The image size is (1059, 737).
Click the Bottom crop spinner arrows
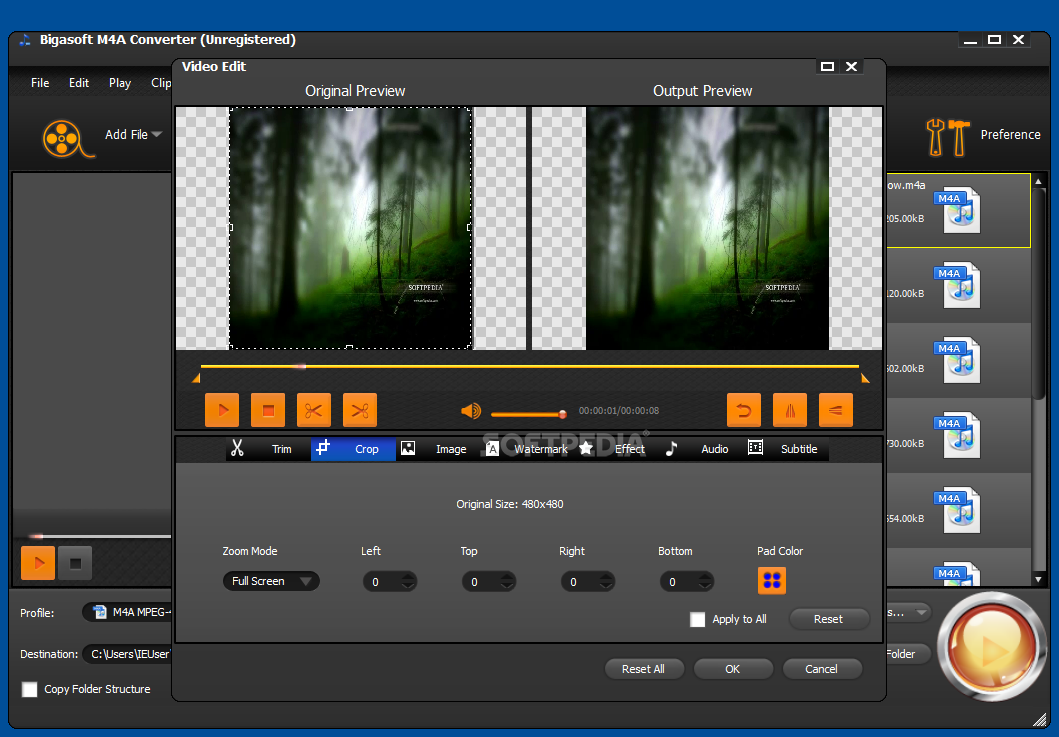point(705,582)
